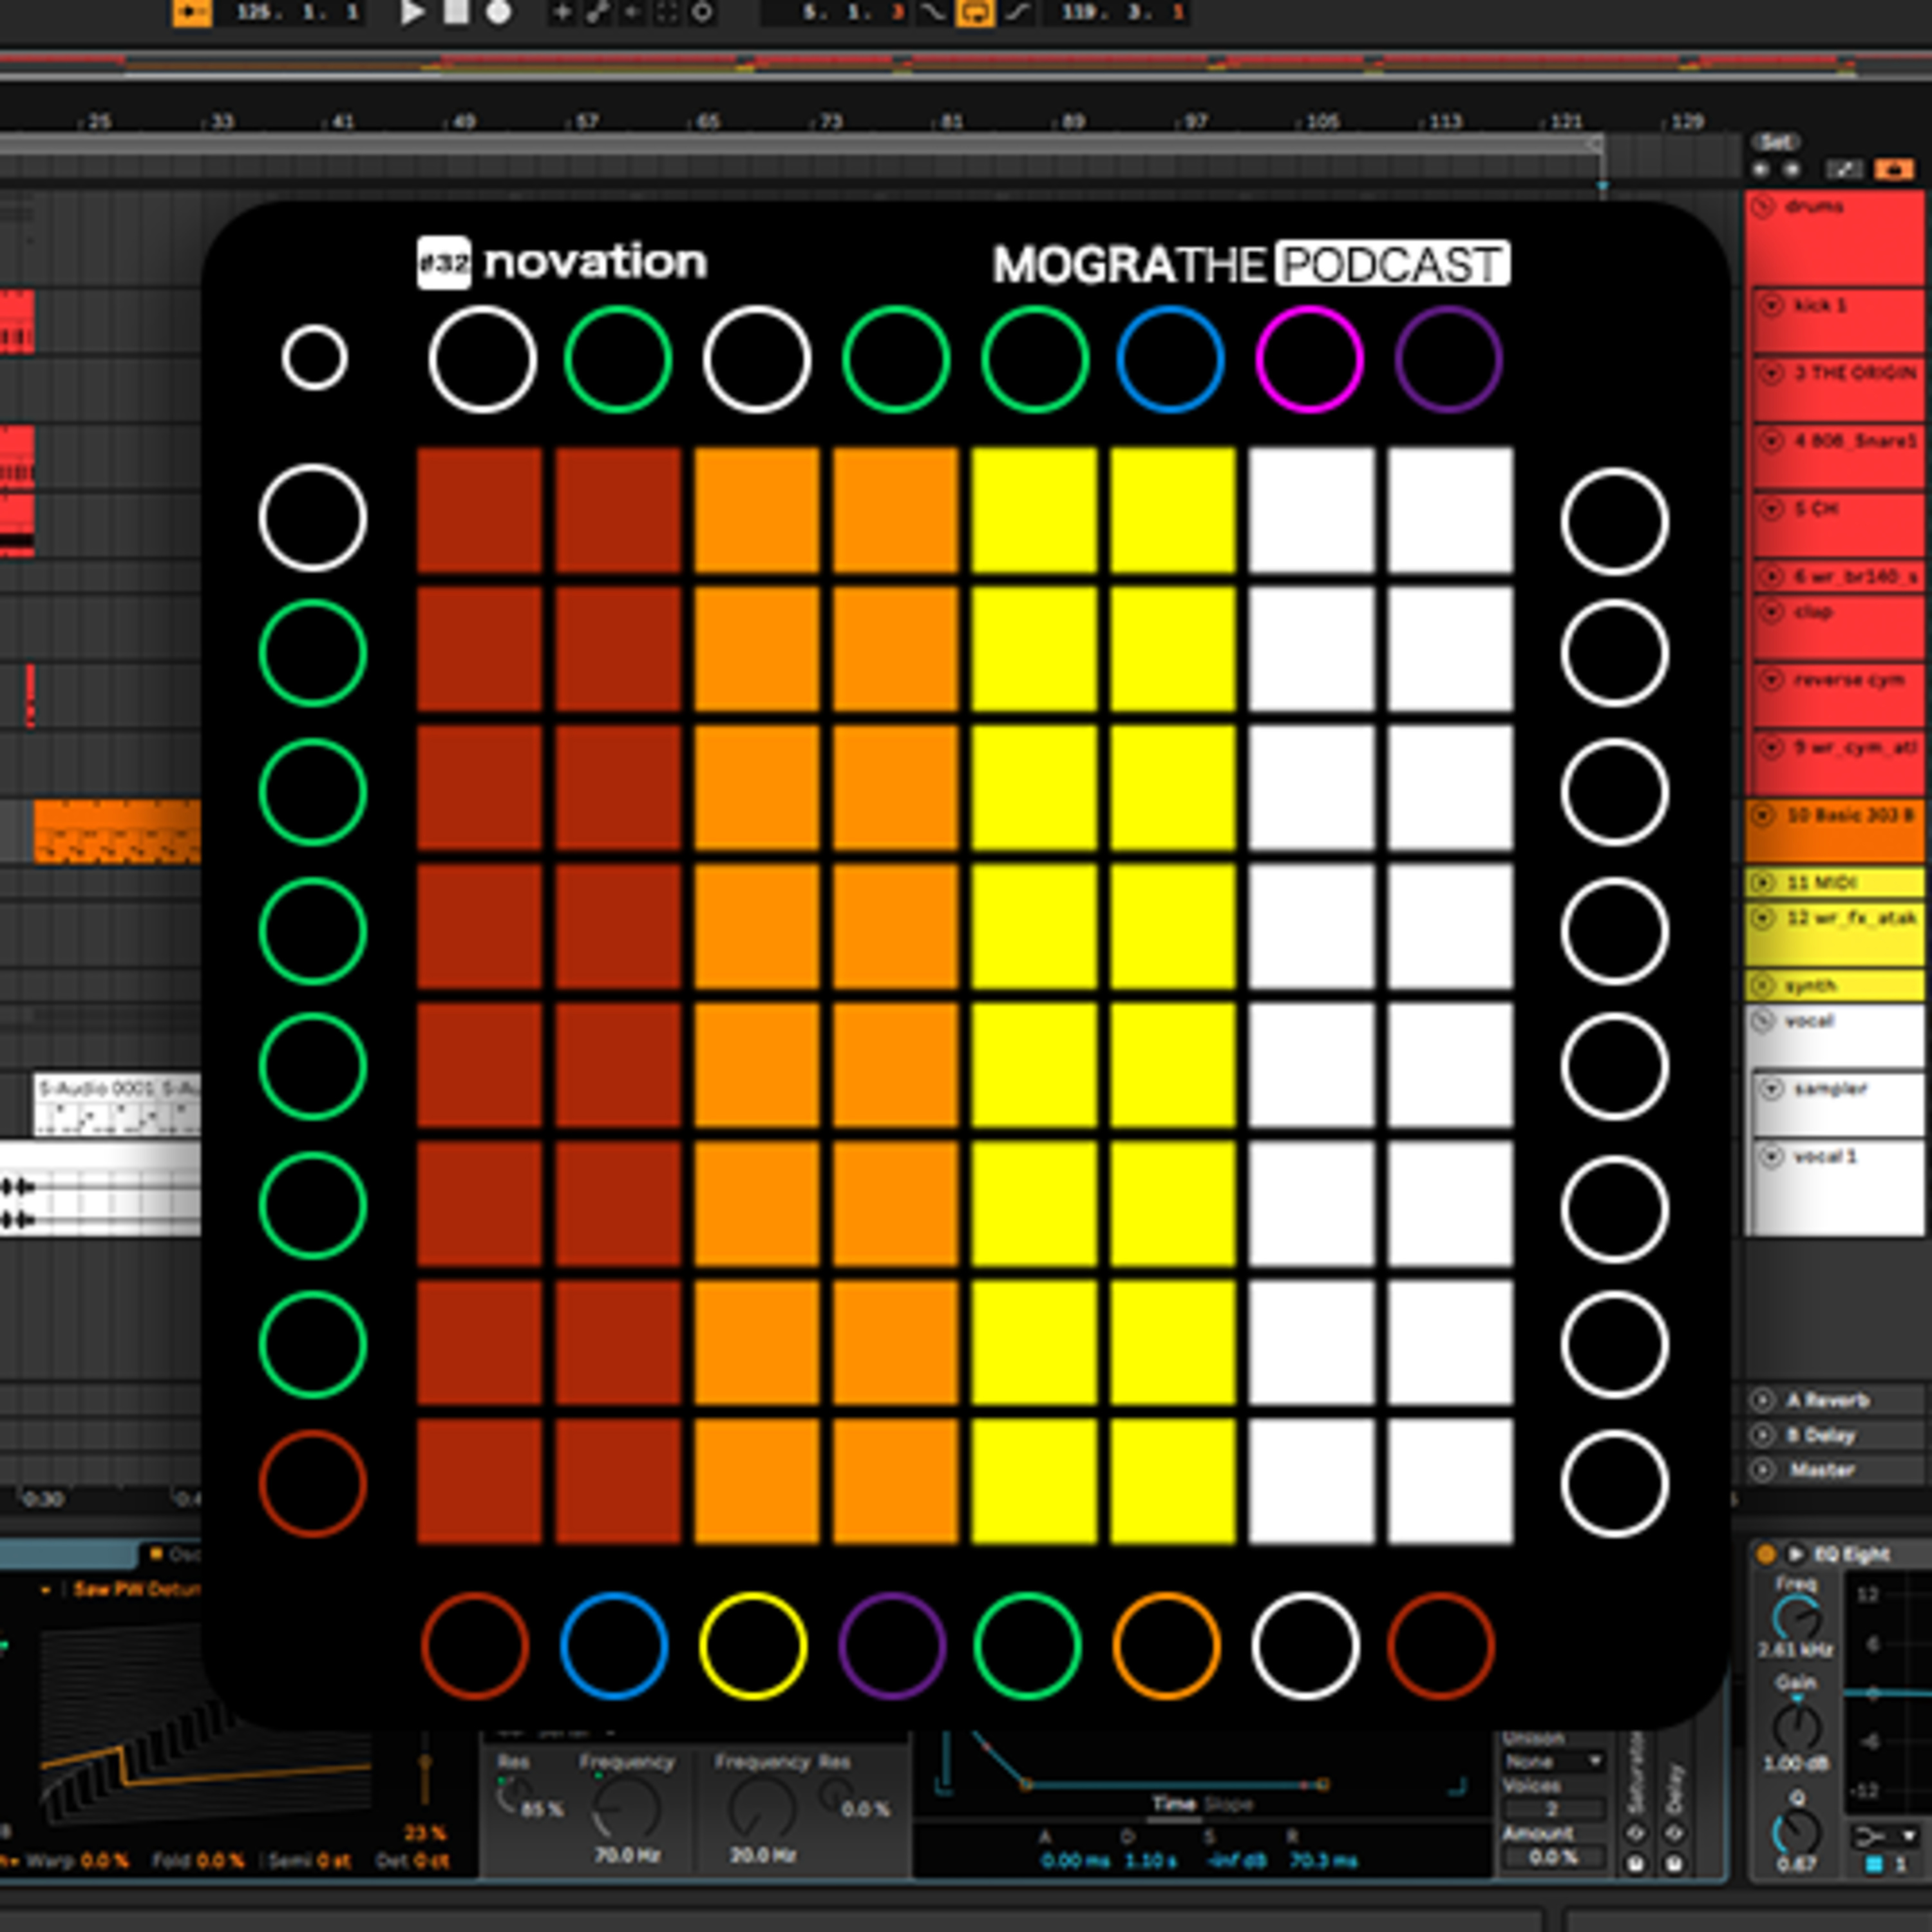Click the MIDI Arrangement Overdub plus icon

pyautogui.click(x=562, y=13)
